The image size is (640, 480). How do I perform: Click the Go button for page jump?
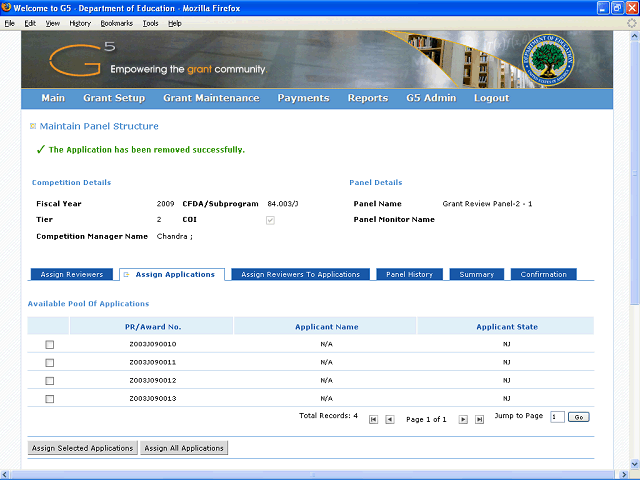(x=579, y=417)
